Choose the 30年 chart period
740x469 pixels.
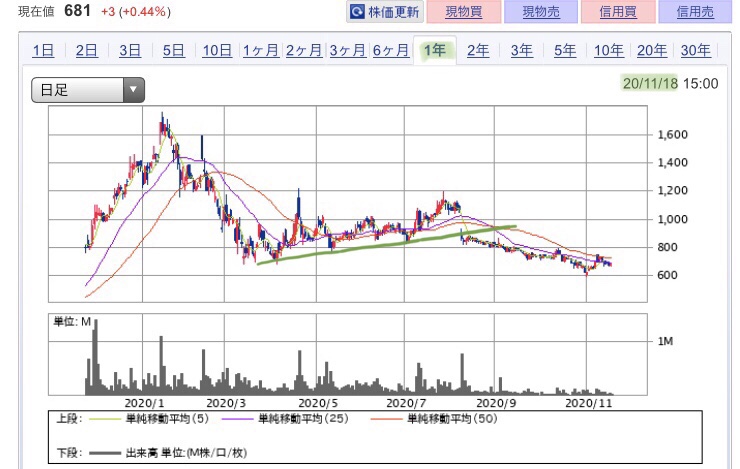[x=696, y=50]
